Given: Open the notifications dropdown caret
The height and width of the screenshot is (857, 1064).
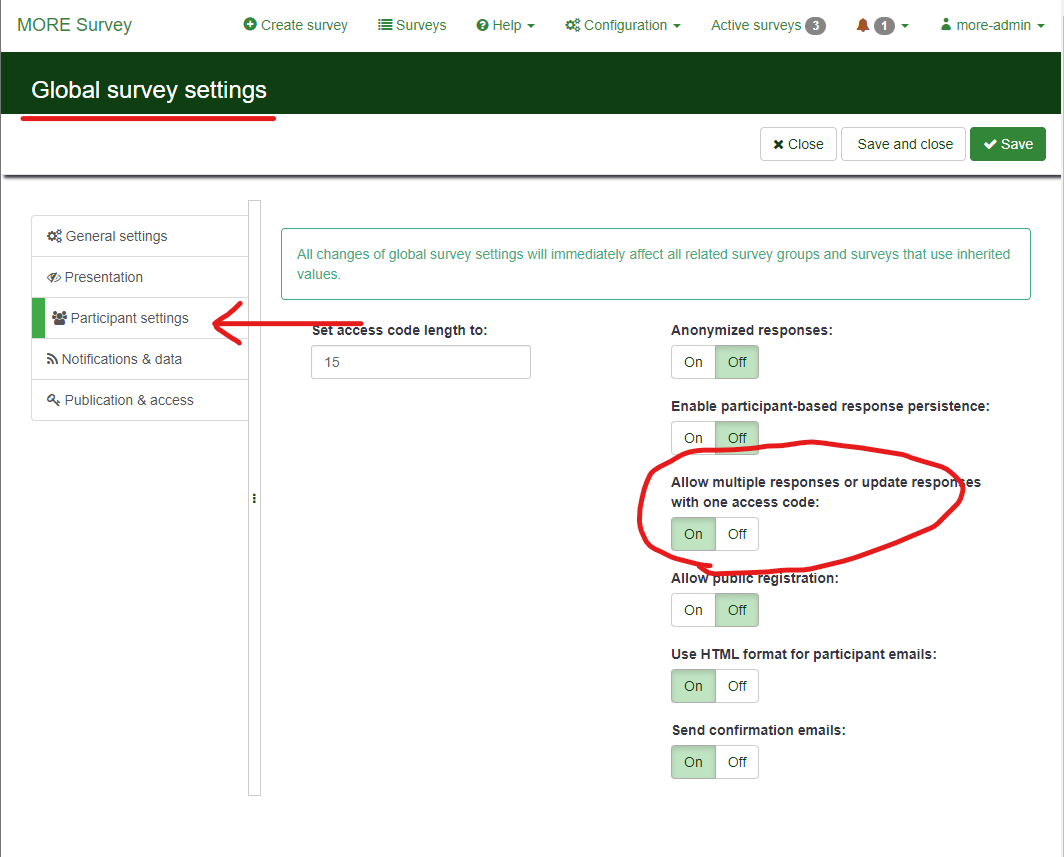Looking at the screenshot, I should pyautogui.click(x=905, y=26).
